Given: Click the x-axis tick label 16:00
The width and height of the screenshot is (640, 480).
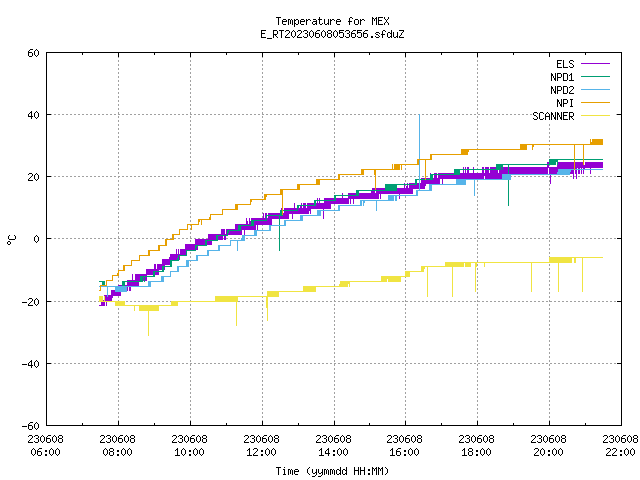Looking at the screenshot, I should (x=404, y=453).
